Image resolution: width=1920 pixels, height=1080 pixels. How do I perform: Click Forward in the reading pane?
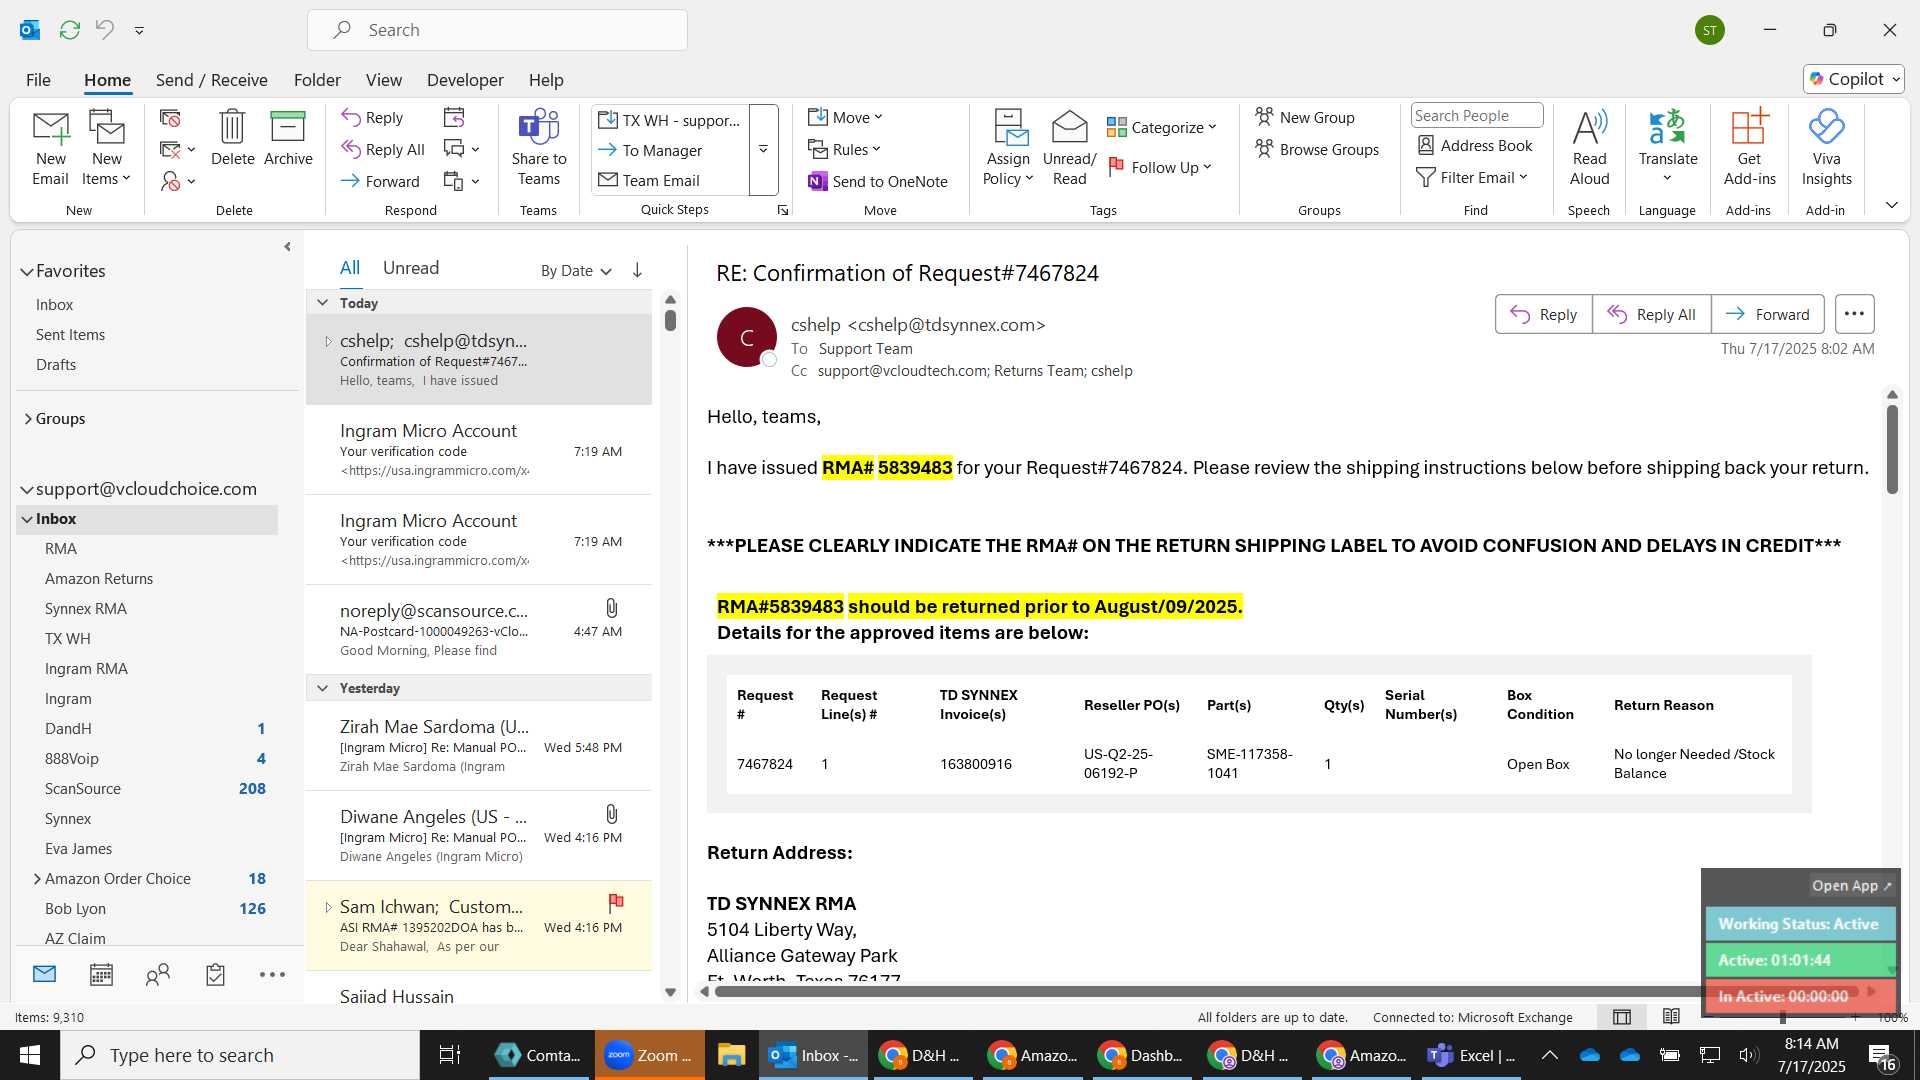coord(1767,314)
